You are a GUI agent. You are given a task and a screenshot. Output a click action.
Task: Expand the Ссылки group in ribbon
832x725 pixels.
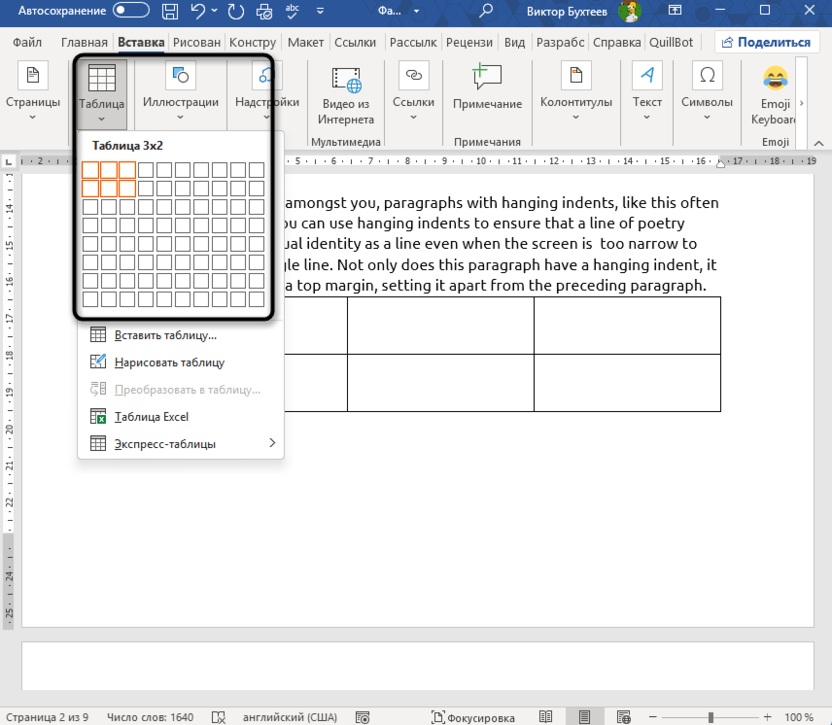(x=413, y=91)
